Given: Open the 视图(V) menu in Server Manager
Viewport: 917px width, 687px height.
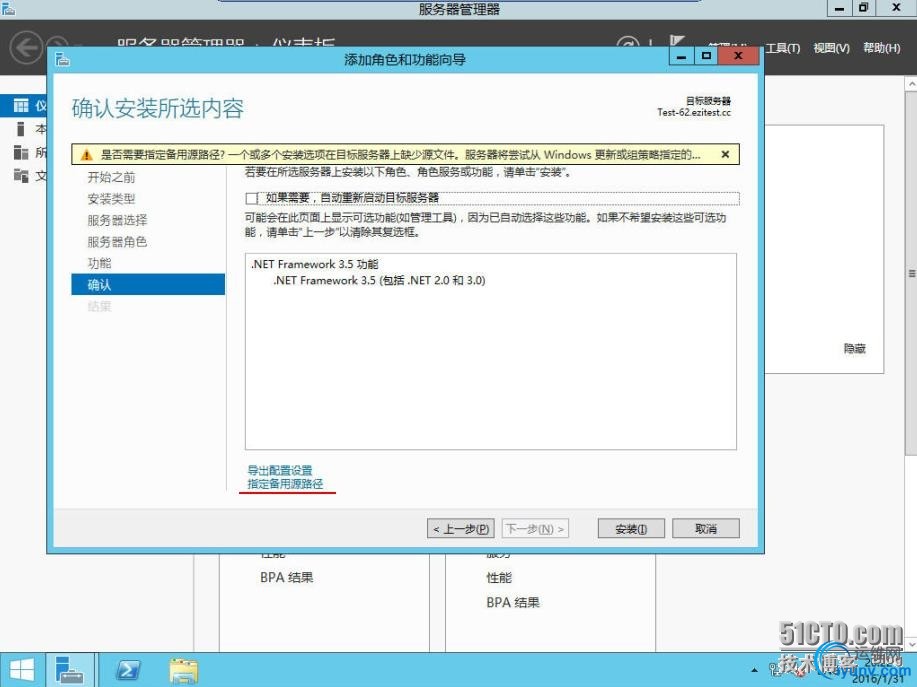Looking at the screenshot, I should pos(831,48).
